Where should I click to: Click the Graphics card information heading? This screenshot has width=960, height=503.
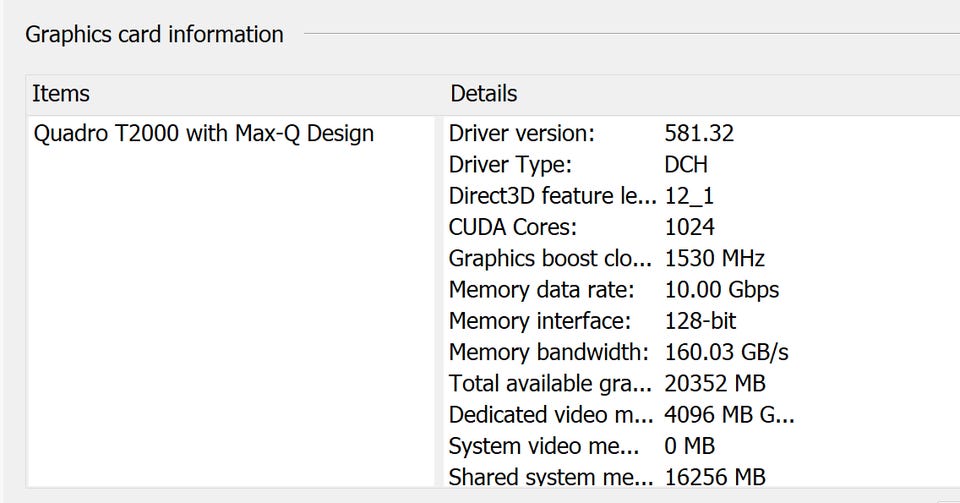154,34
